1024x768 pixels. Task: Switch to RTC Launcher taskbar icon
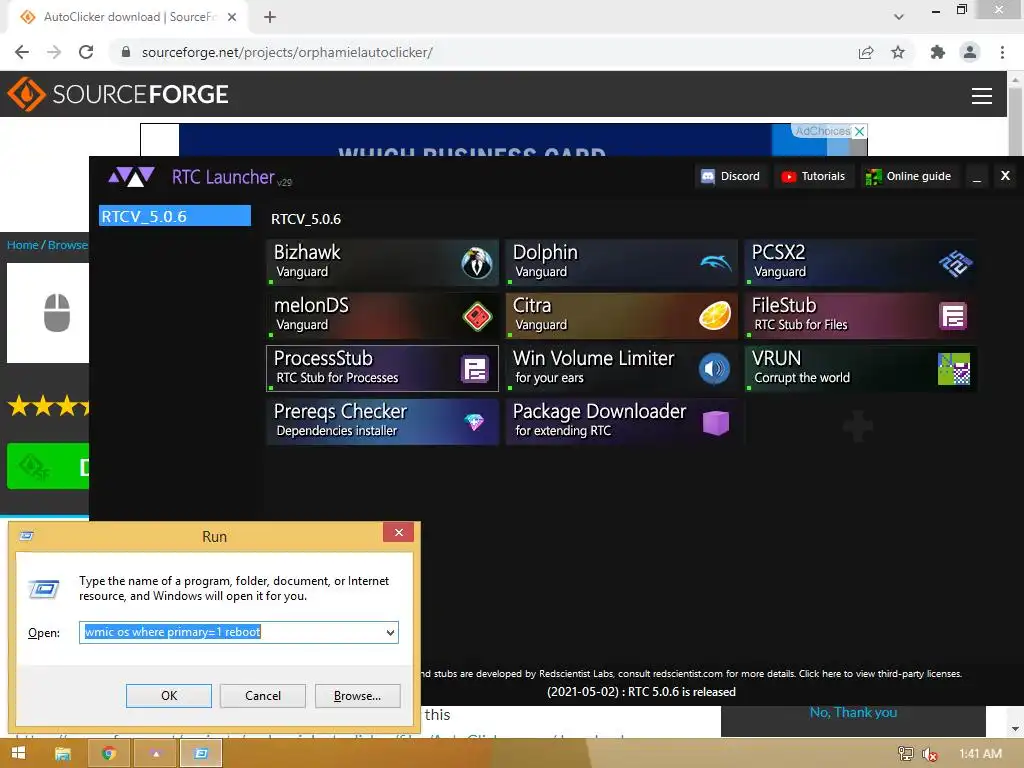(155, 754)
